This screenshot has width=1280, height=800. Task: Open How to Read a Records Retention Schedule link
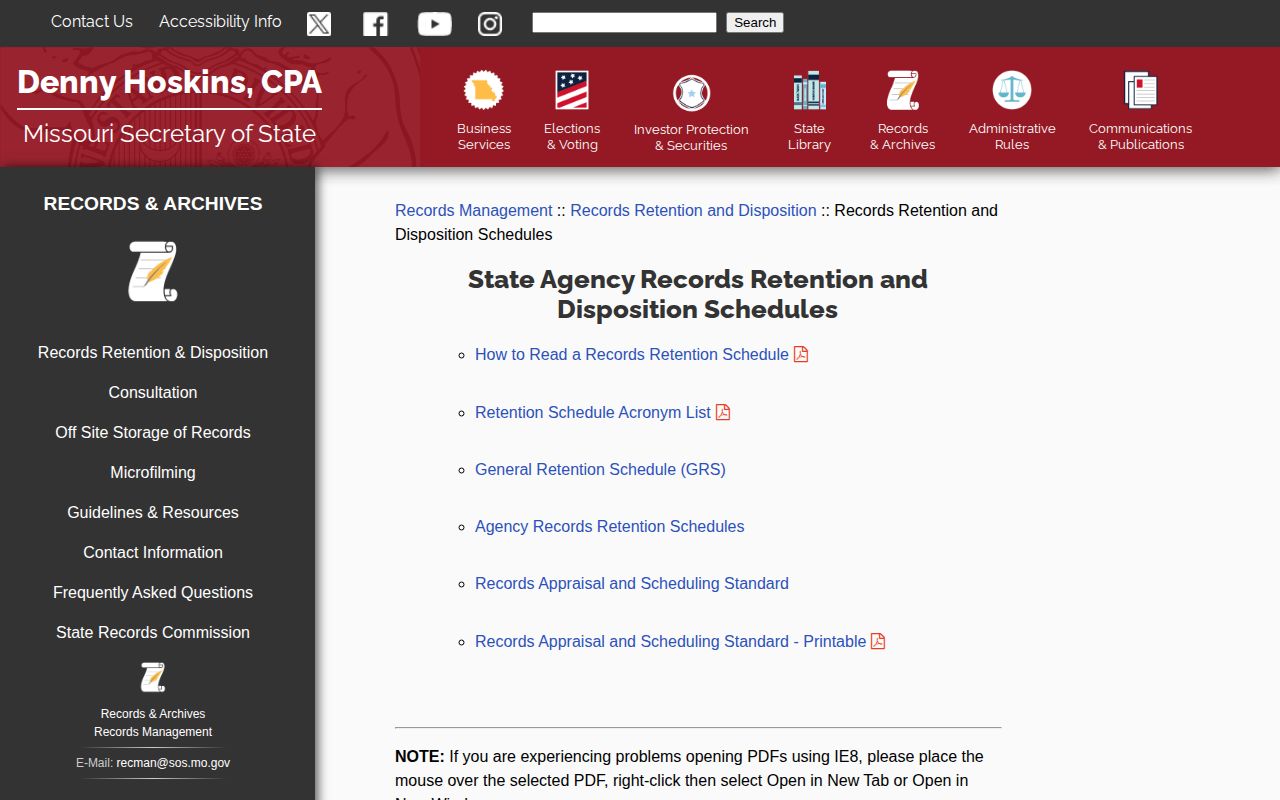[632, 354]
